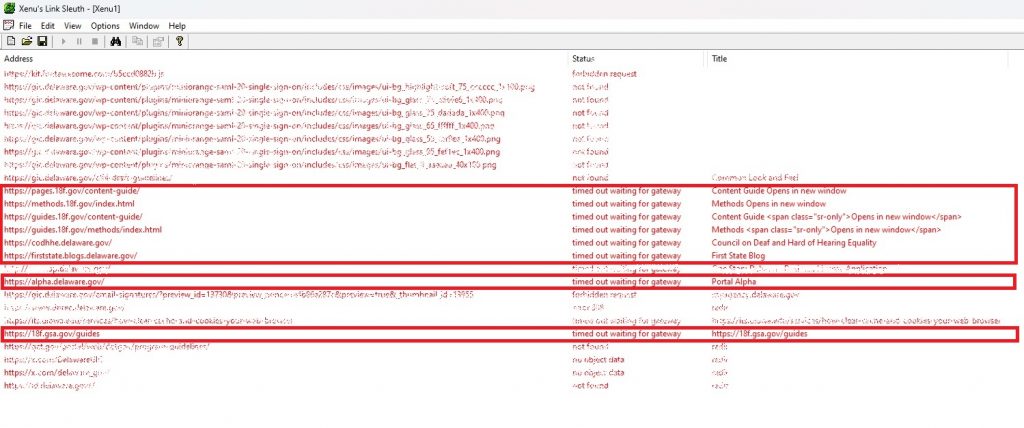Select the codhhe.delaware.gov address
The width and height of the screenshot is (1024, 428).
(x=57, y=242)
